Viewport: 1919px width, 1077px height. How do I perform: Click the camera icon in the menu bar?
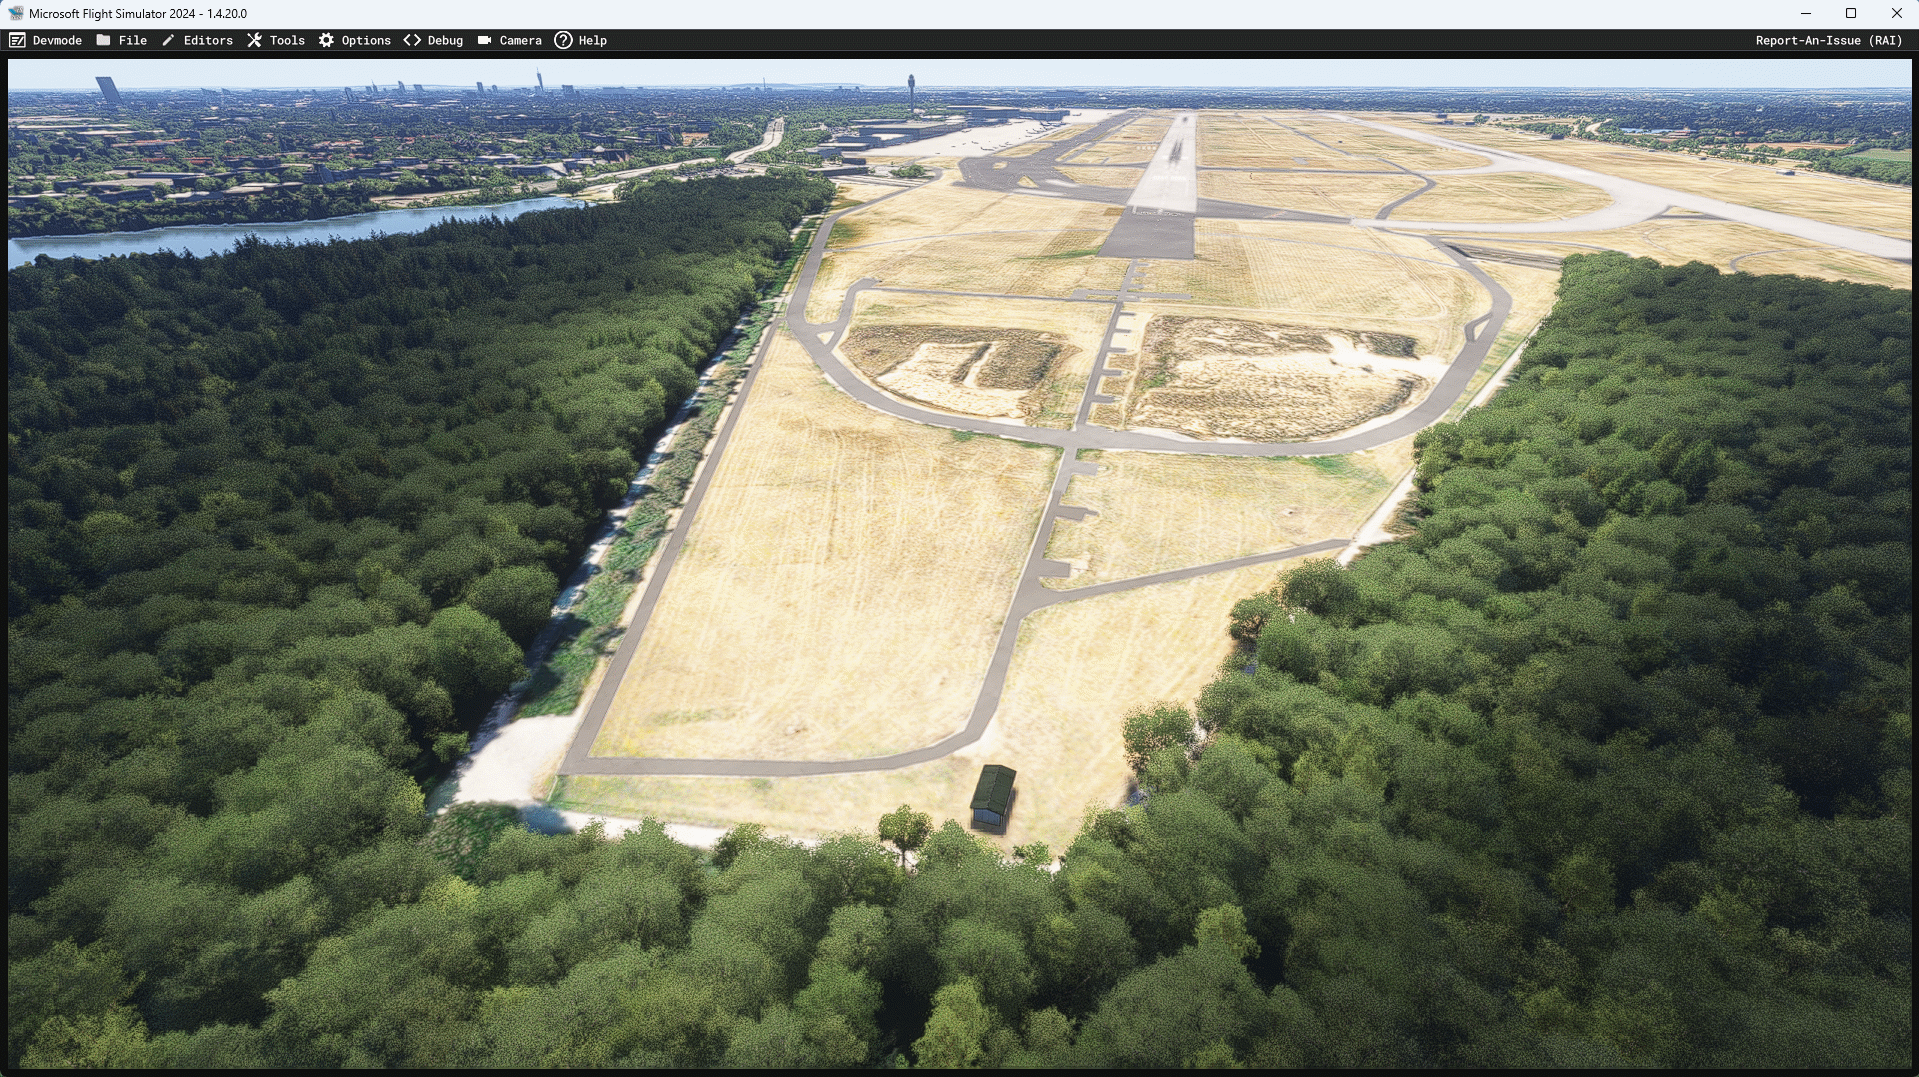(x=483, y=40)
